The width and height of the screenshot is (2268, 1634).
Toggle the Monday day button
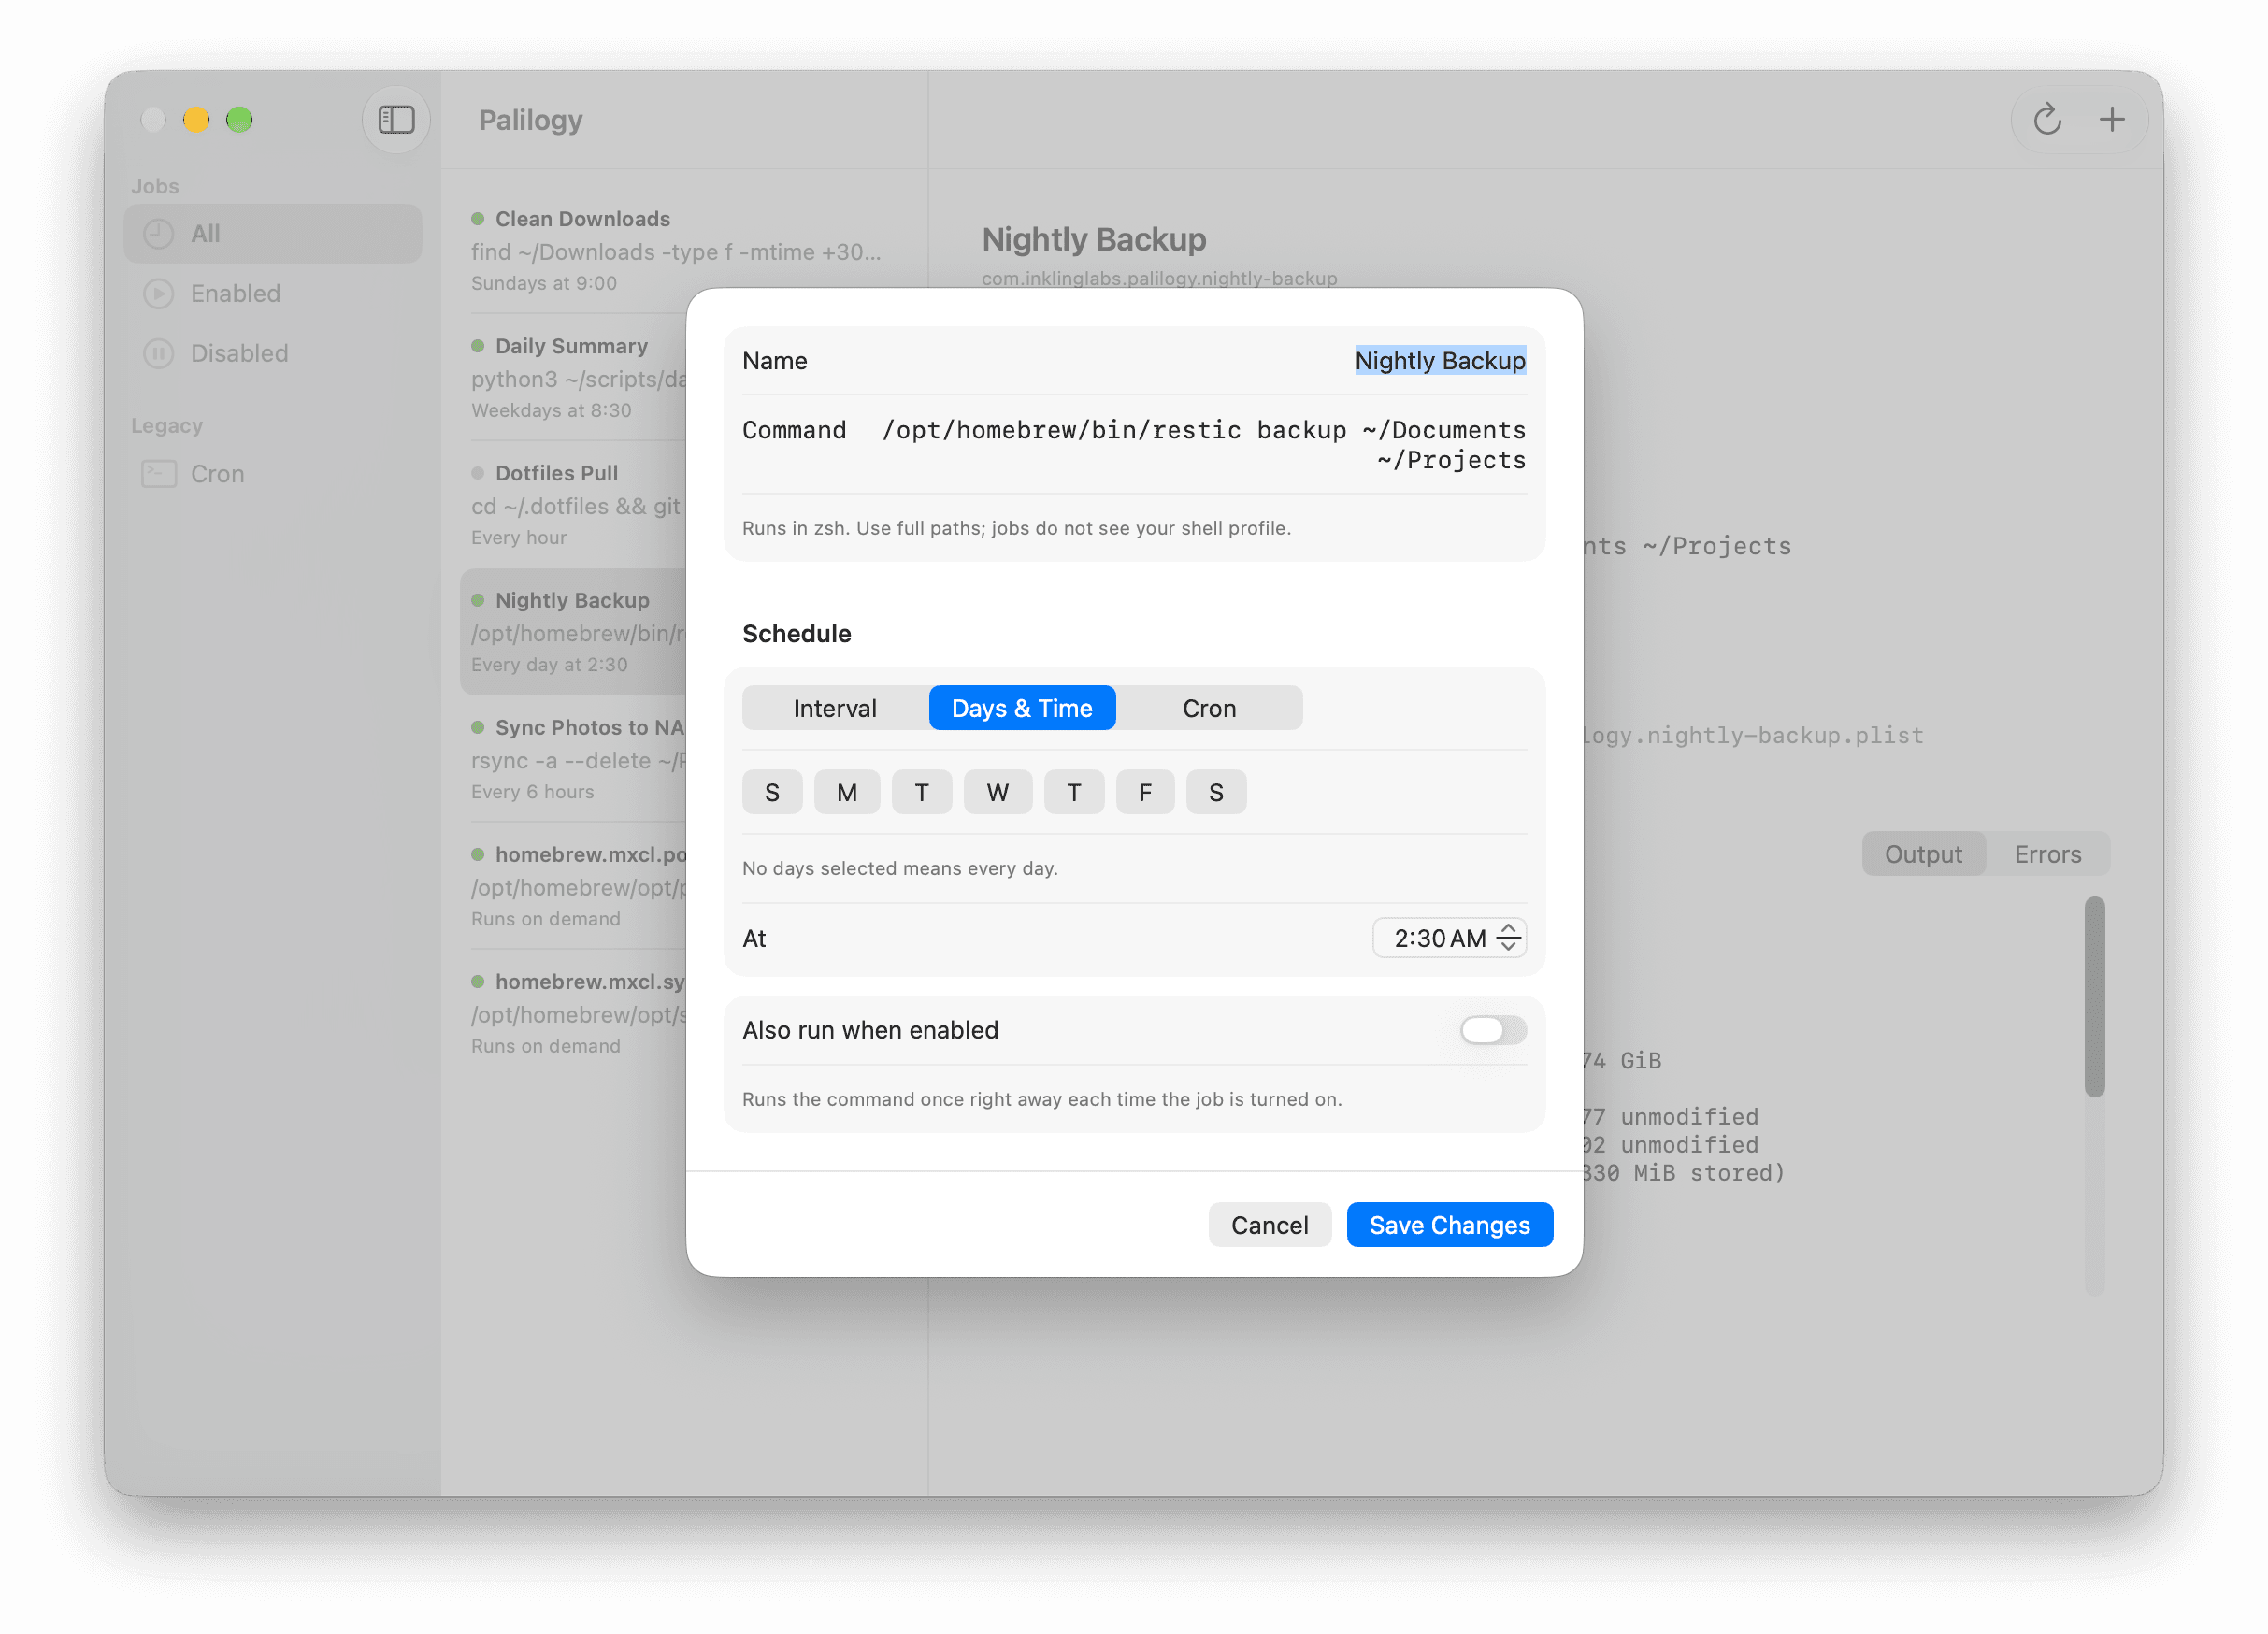pos(847,793)
